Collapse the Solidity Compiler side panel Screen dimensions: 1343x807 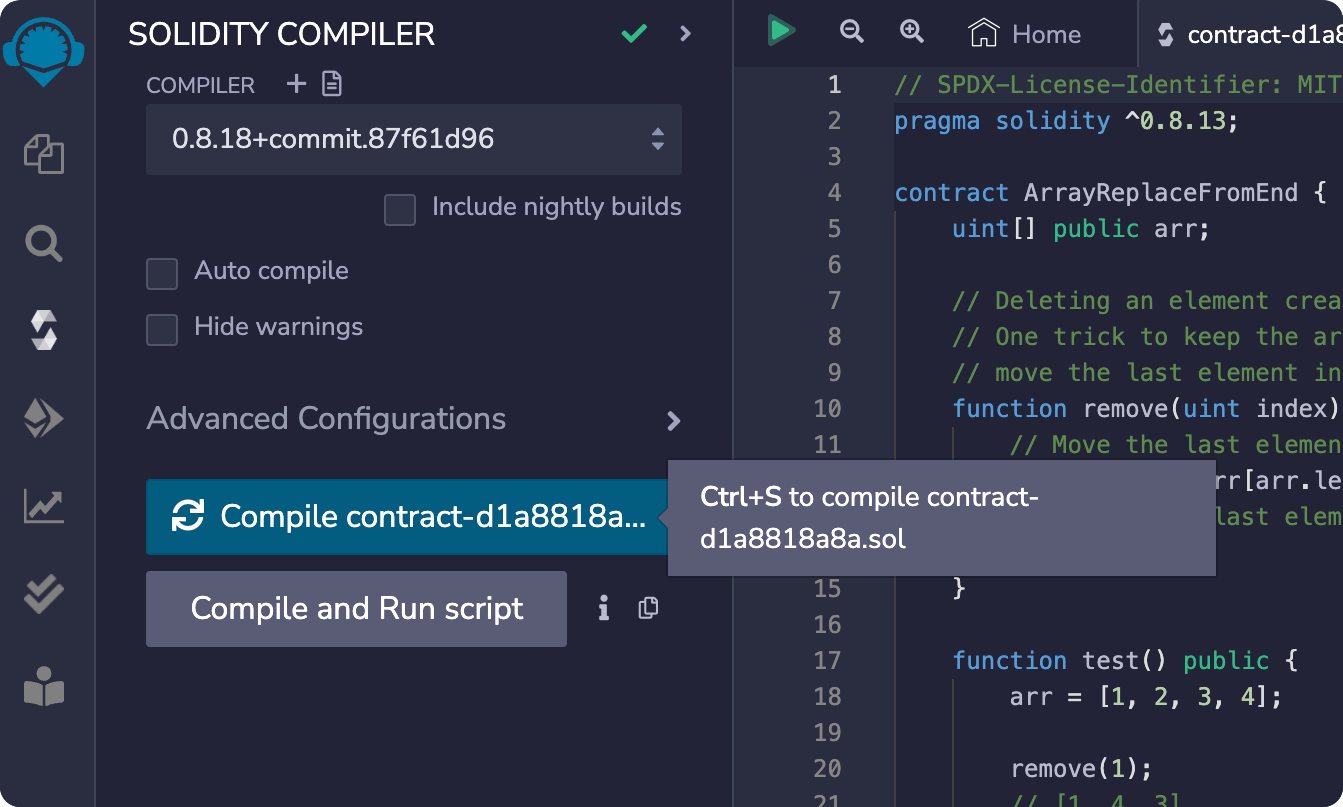[684, 33]
